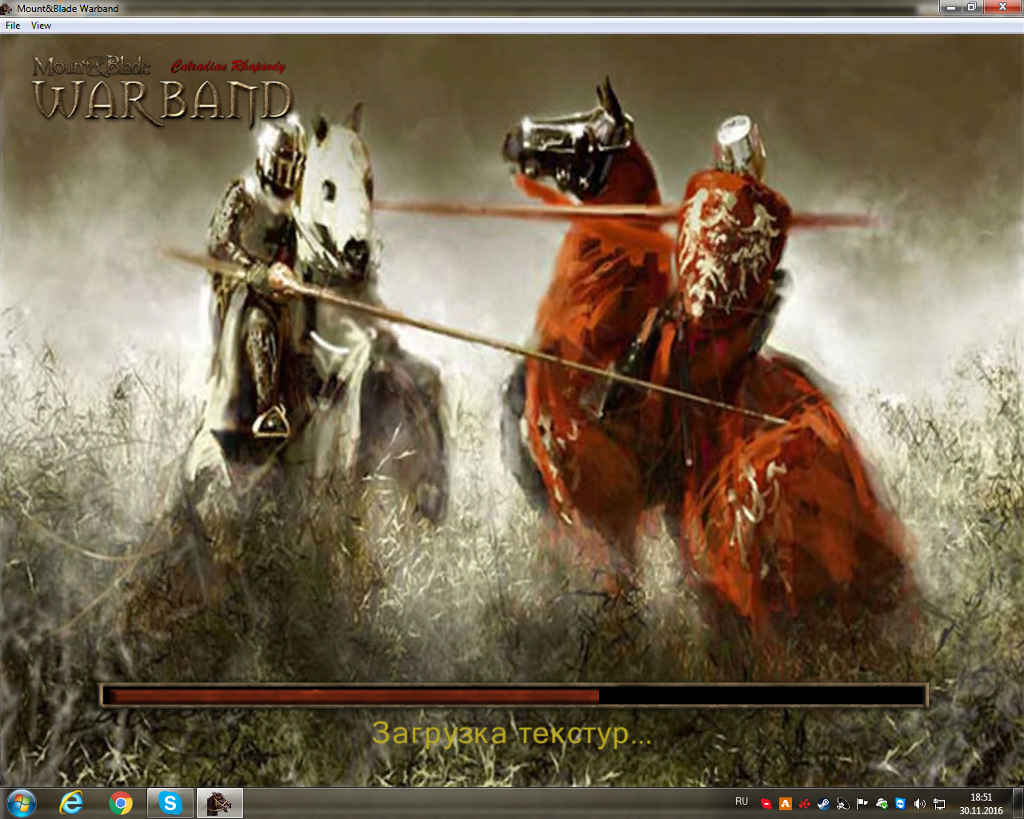
Task: Open the Steam tray icon
Action: click(x=823, y=803)
